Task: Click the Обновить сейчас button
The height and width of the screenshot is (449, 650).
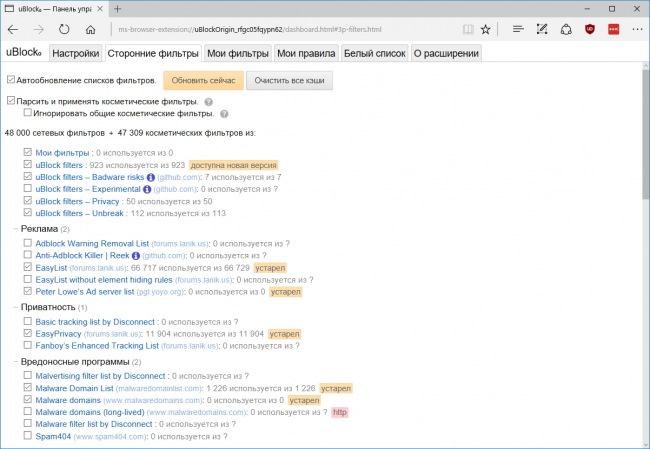Action: [203, 80]
